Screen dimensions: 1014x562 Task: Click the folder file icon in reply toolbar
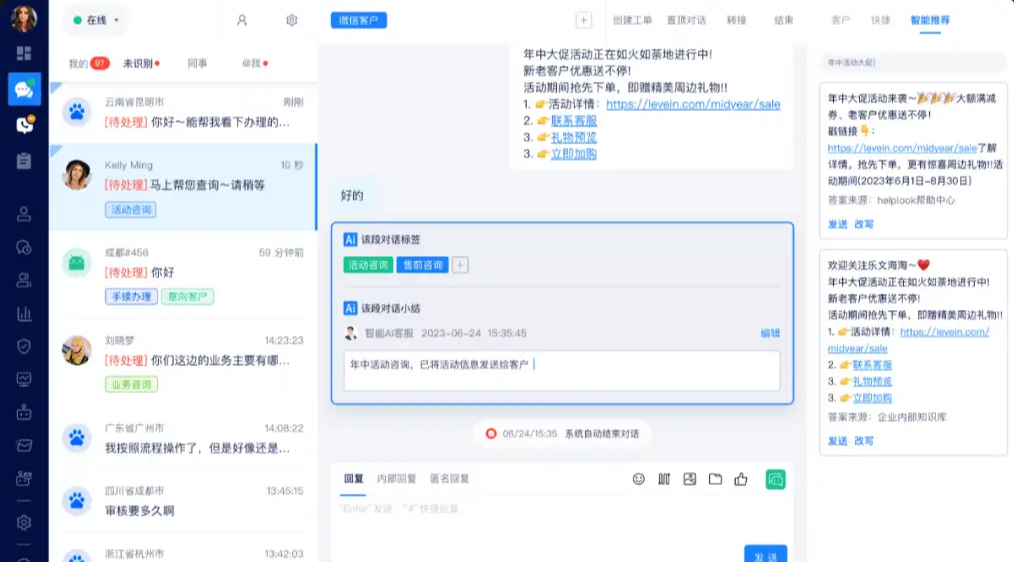[x=715, y=479]
